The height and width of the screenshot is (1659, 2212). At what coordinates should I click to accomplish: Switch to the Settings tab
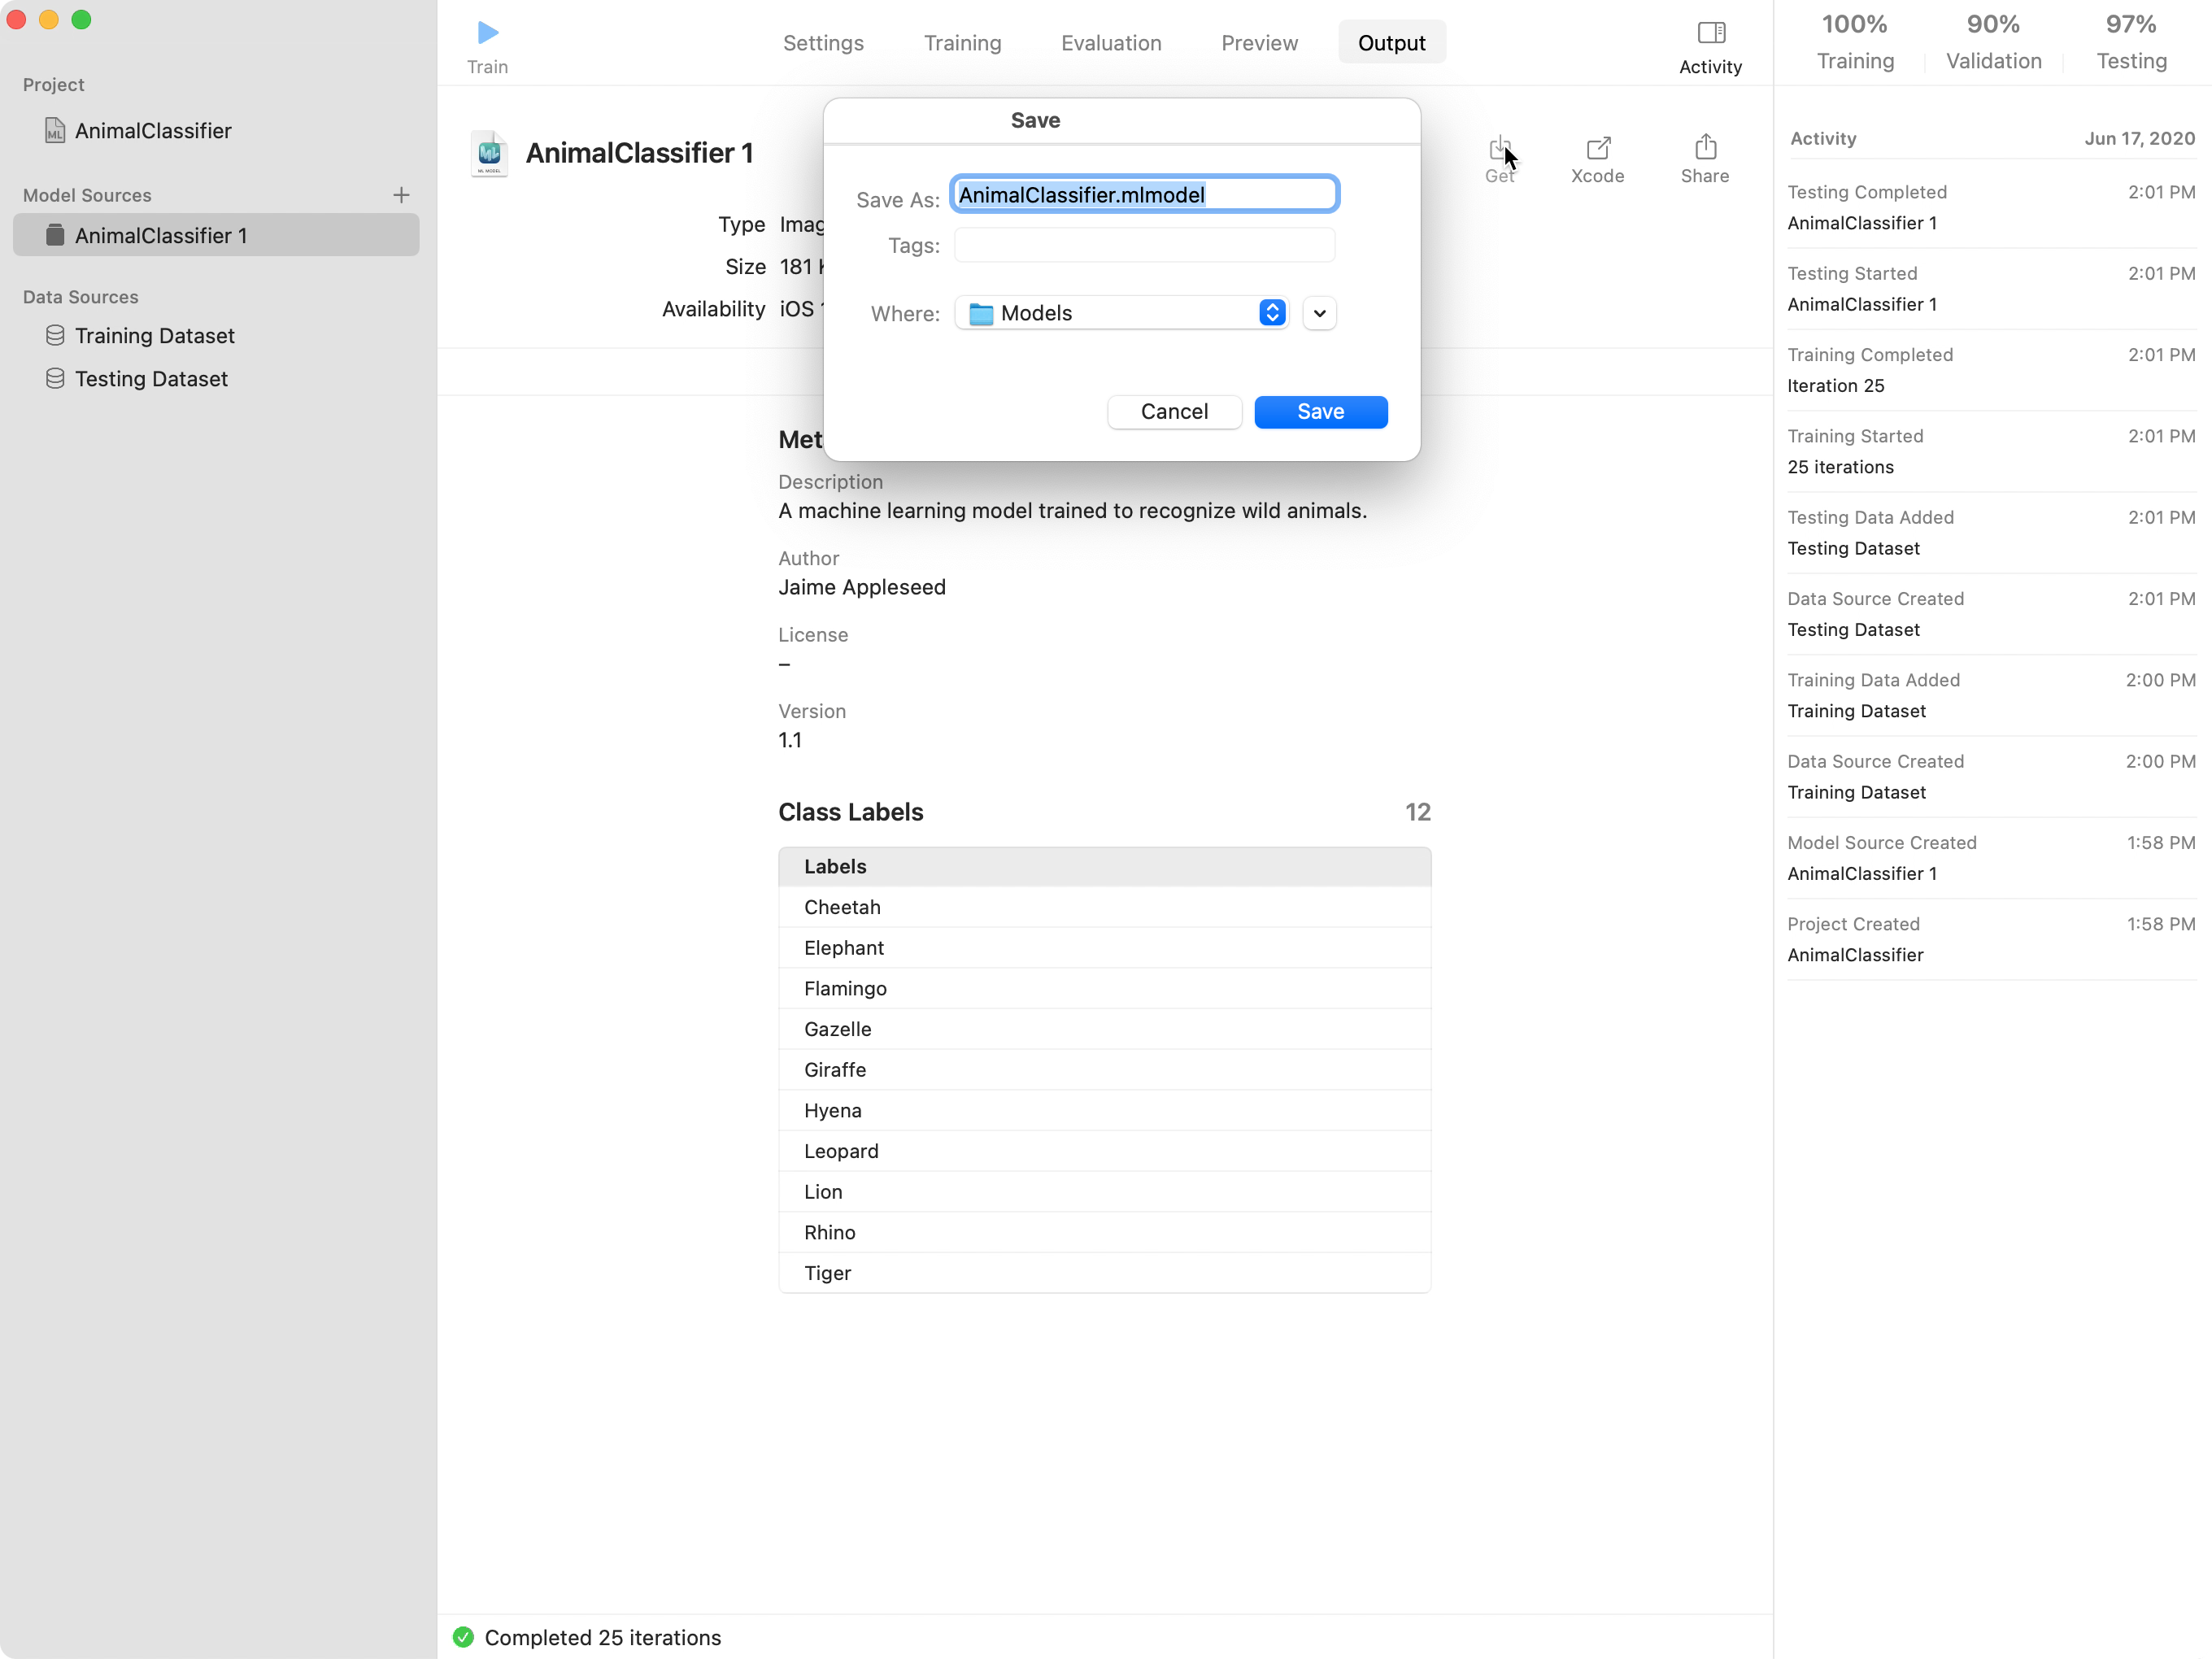click(x=822, y=42)
